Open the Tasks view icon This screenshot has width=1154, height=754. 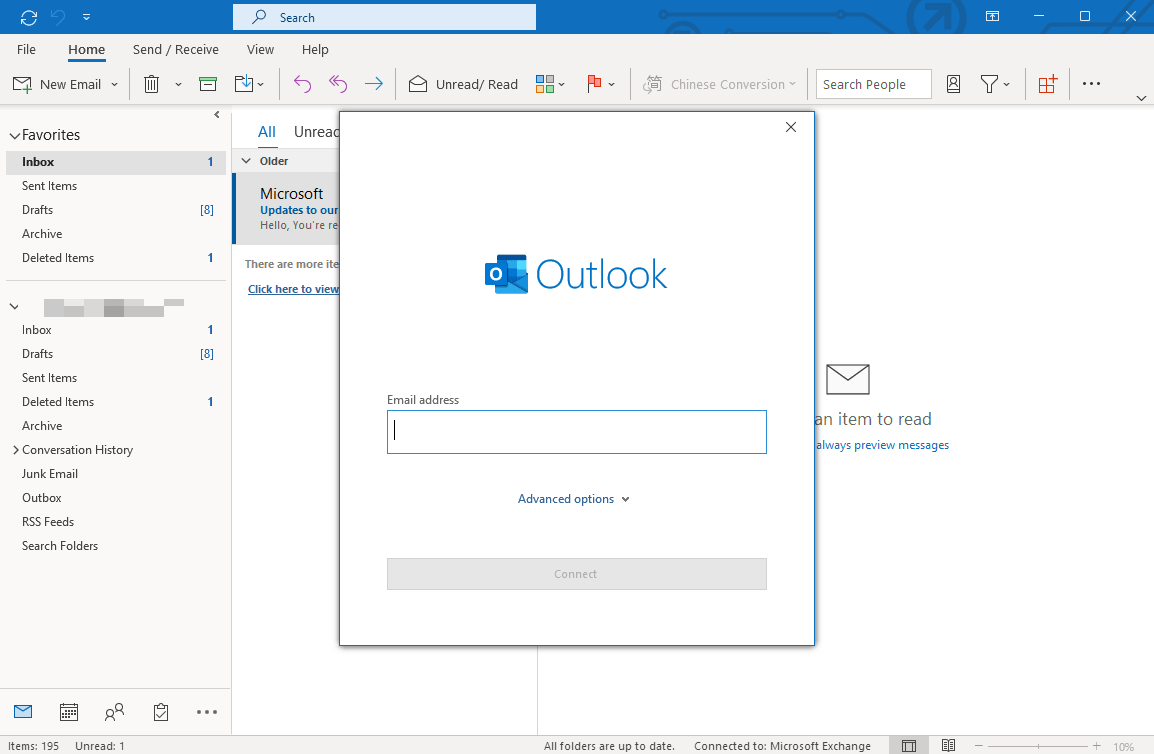tap(160, 711)
